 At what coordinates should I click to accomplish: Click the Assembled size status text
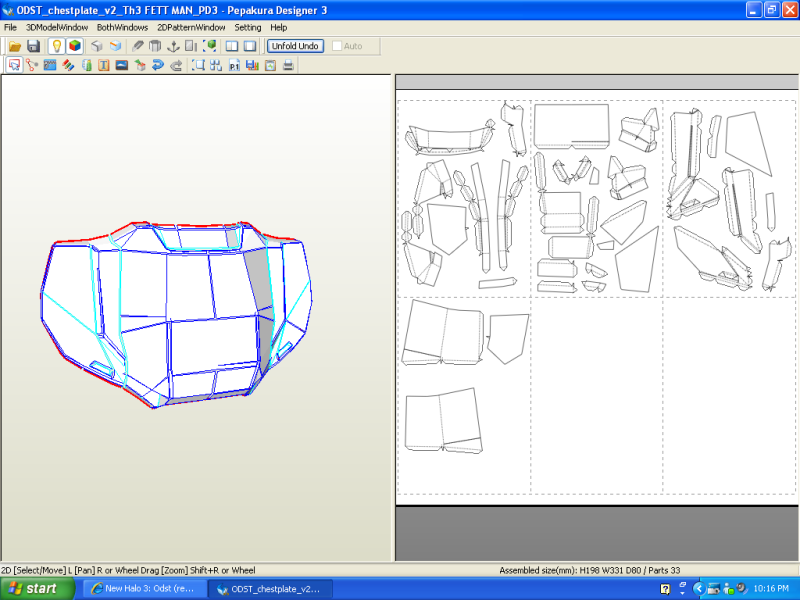click(589, 570)
